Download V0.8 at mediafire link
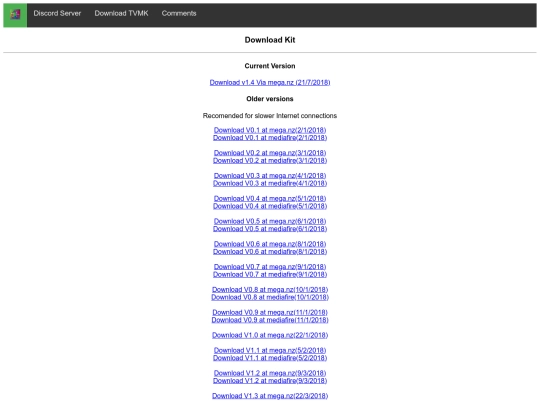 270,297
